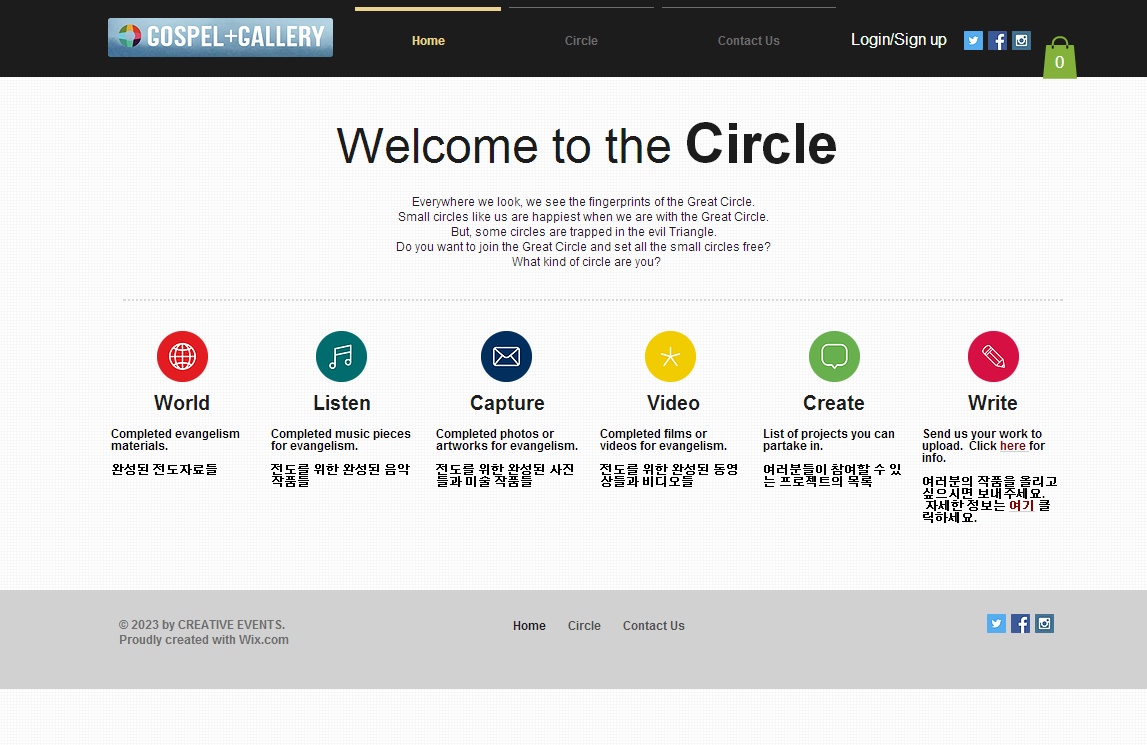Screen dimensions: 1147x745
Task: Open the Instagram icon in the footer
Action: tap(1044, 624)
